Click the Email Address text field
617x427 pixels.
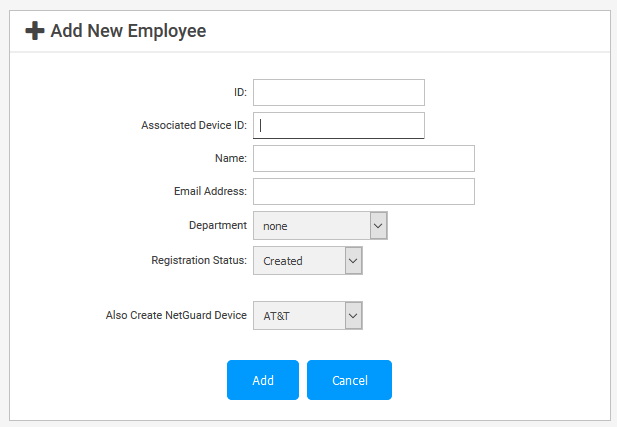tap(363, 191)
